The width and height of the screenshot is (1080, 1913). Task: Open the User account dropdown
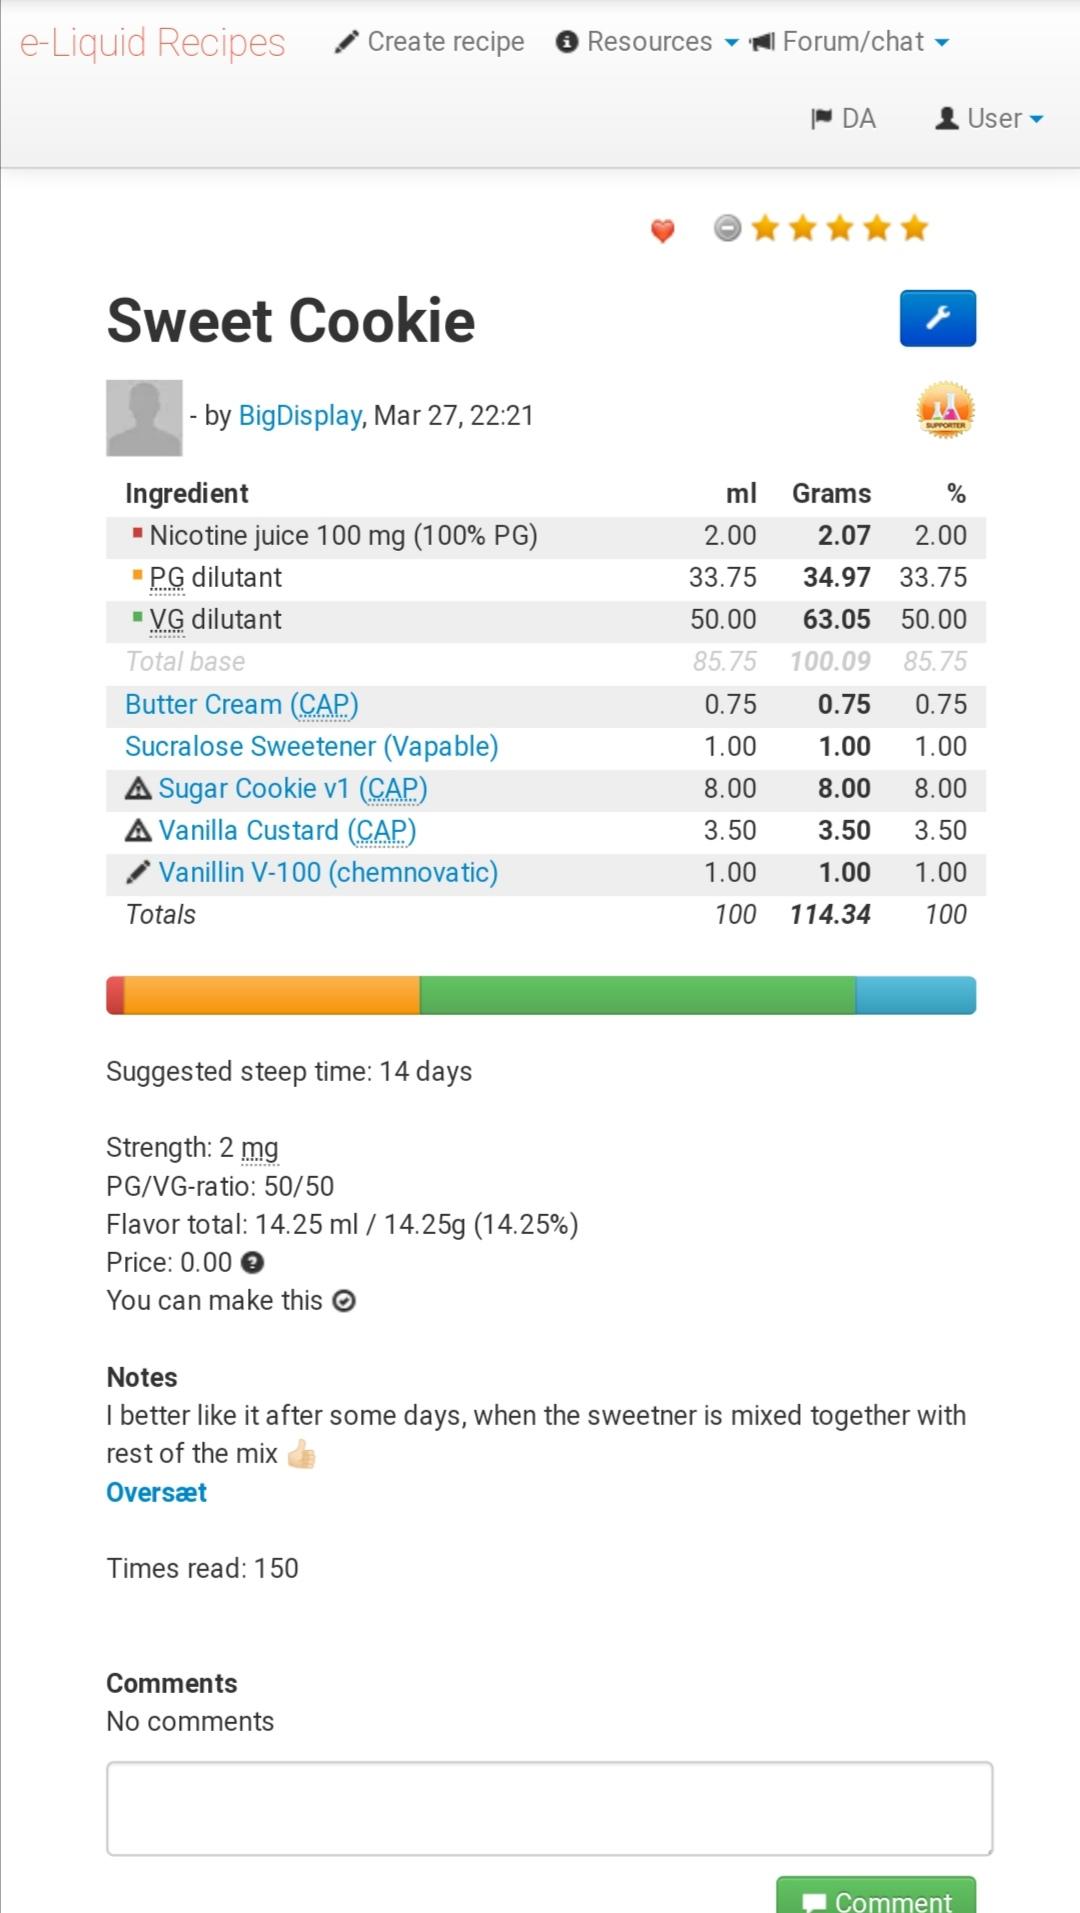click(990, 119)
